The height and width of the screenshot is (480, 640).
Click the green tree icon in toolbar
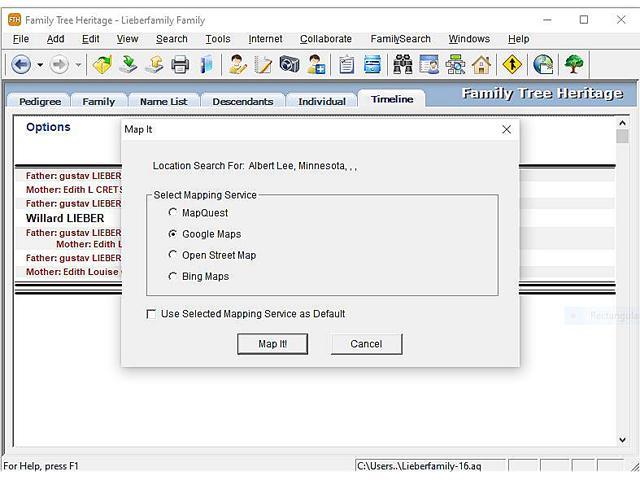pyautogui.click(x=574, y=65)
